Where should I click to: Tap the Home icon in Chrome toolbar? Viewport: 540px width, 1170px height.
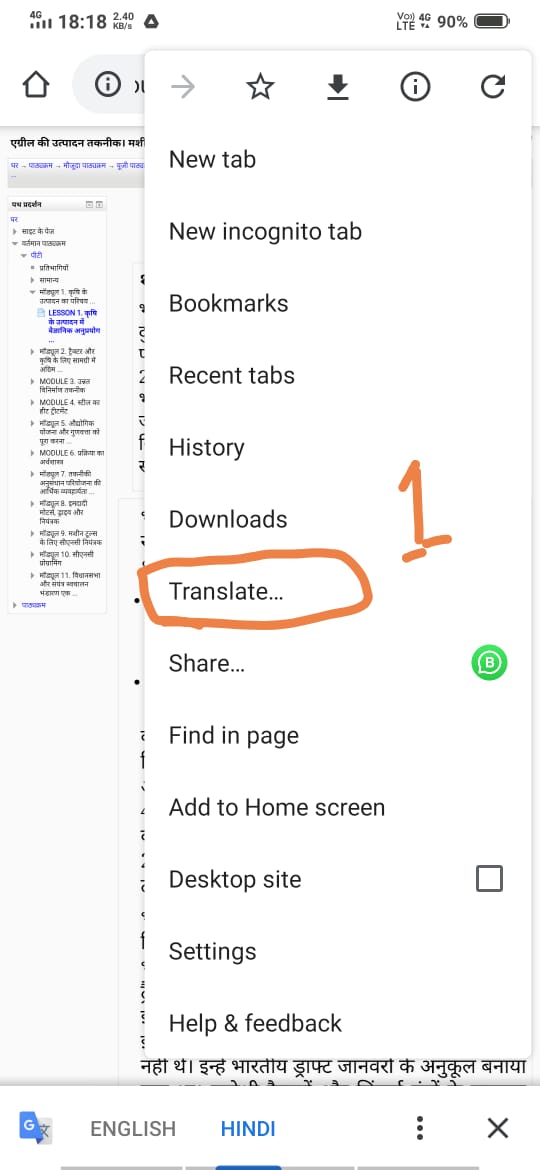pos(37,85)
